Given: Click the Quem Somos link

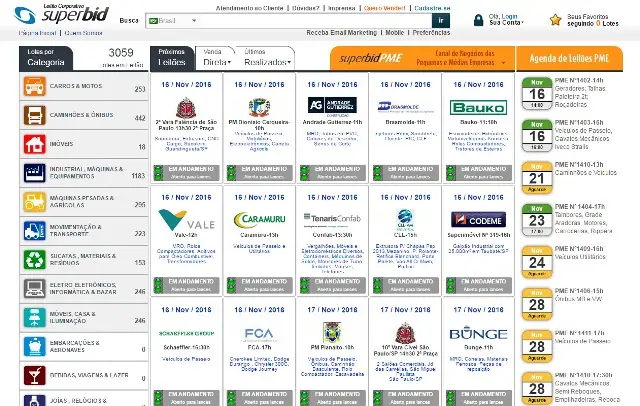Looking at the screenshot, I should tap(83, 33).
